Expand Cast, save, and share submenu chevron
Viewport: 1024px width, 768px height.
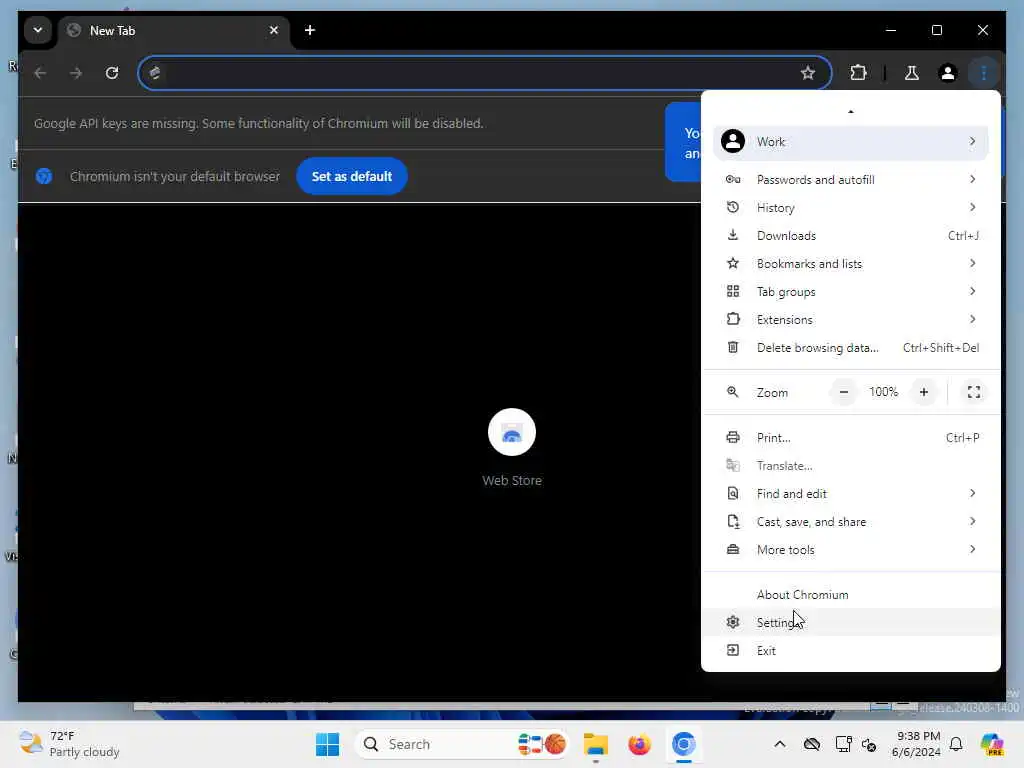point(972,522)
